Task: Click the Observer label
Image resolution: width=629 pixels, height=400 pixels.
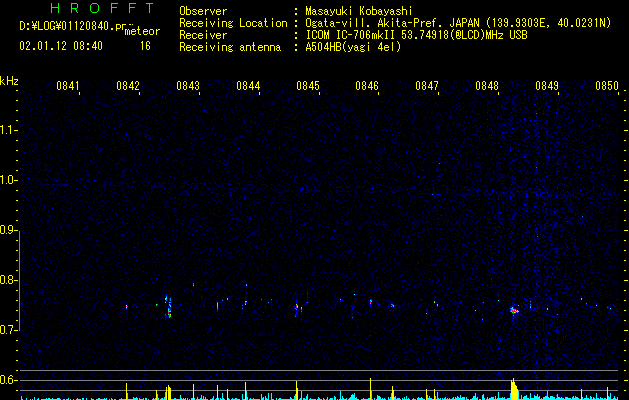Action: tap(203, 11)
